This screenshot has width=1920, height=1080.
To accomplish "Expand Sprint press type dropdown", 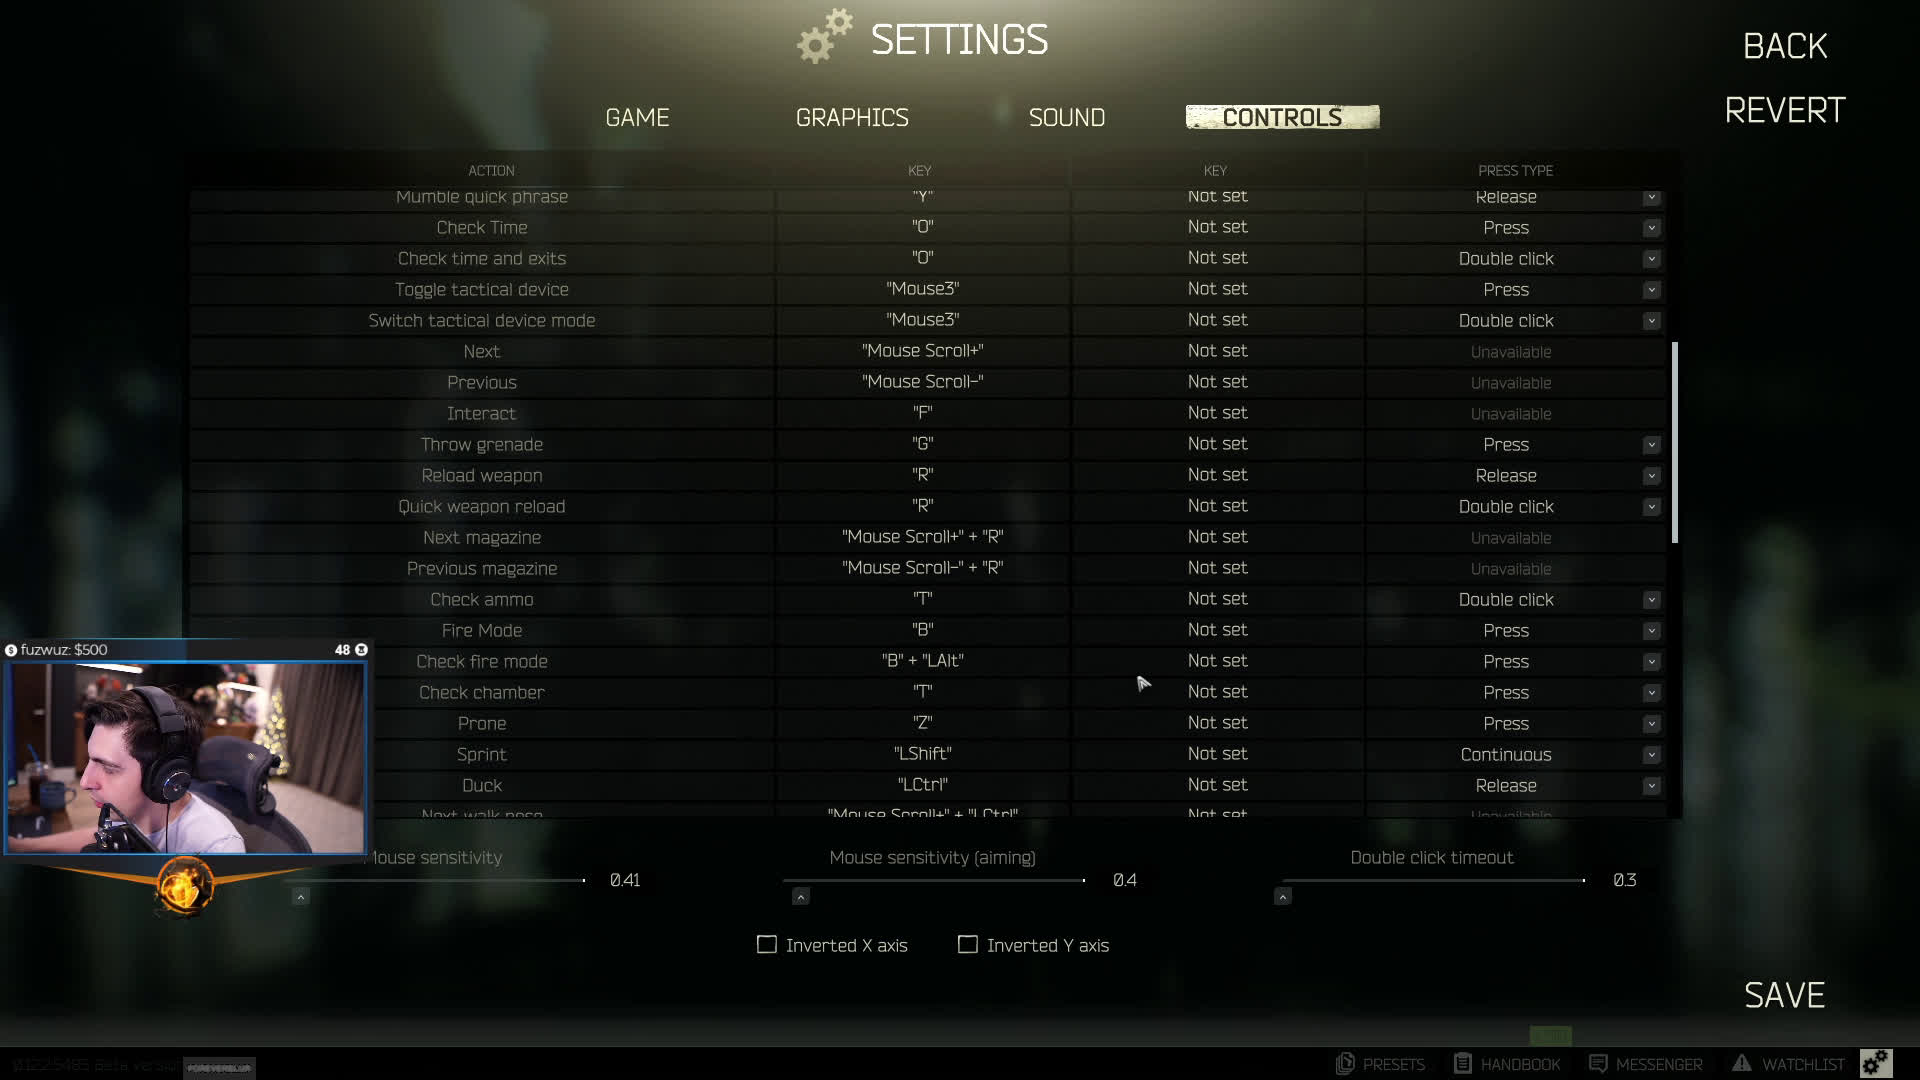I will click(1652, 754).
